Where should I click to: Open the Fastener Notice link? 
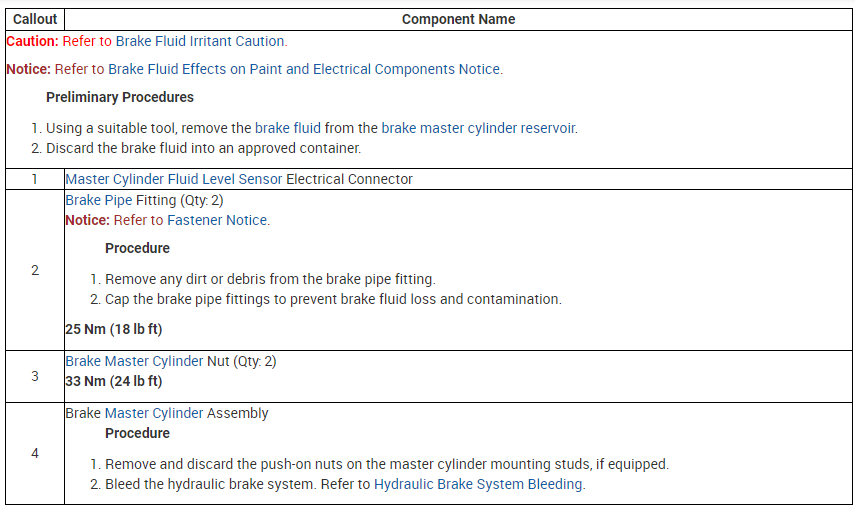click(217, 220)
